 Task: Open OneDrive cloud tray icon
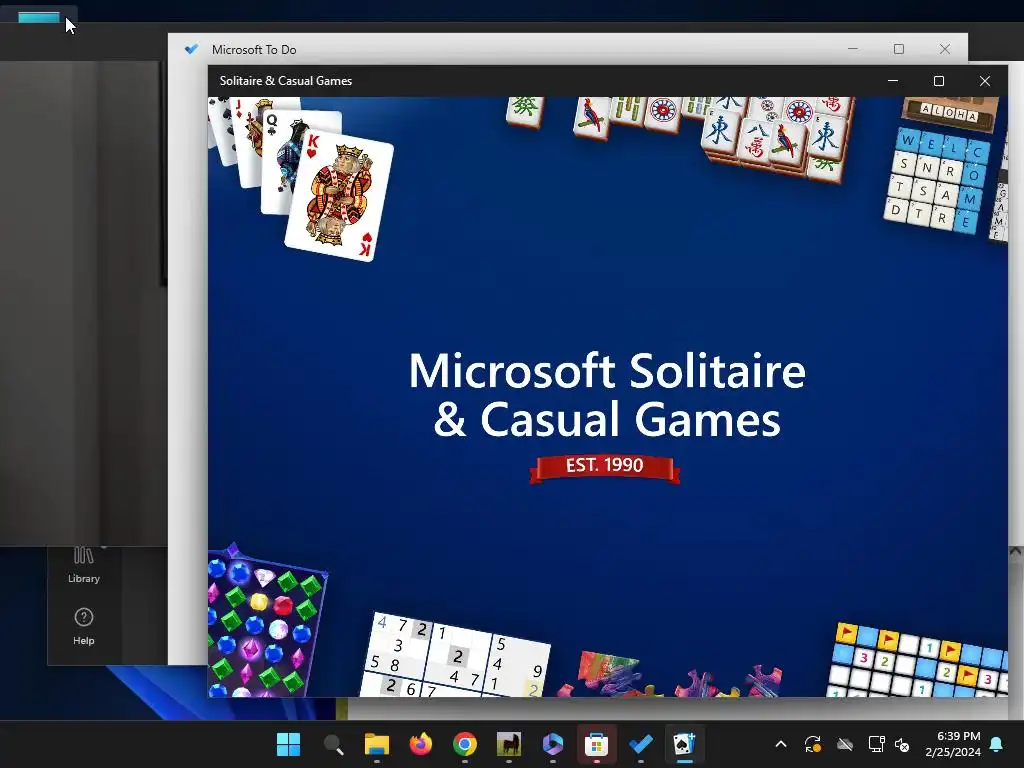point(845,744)
